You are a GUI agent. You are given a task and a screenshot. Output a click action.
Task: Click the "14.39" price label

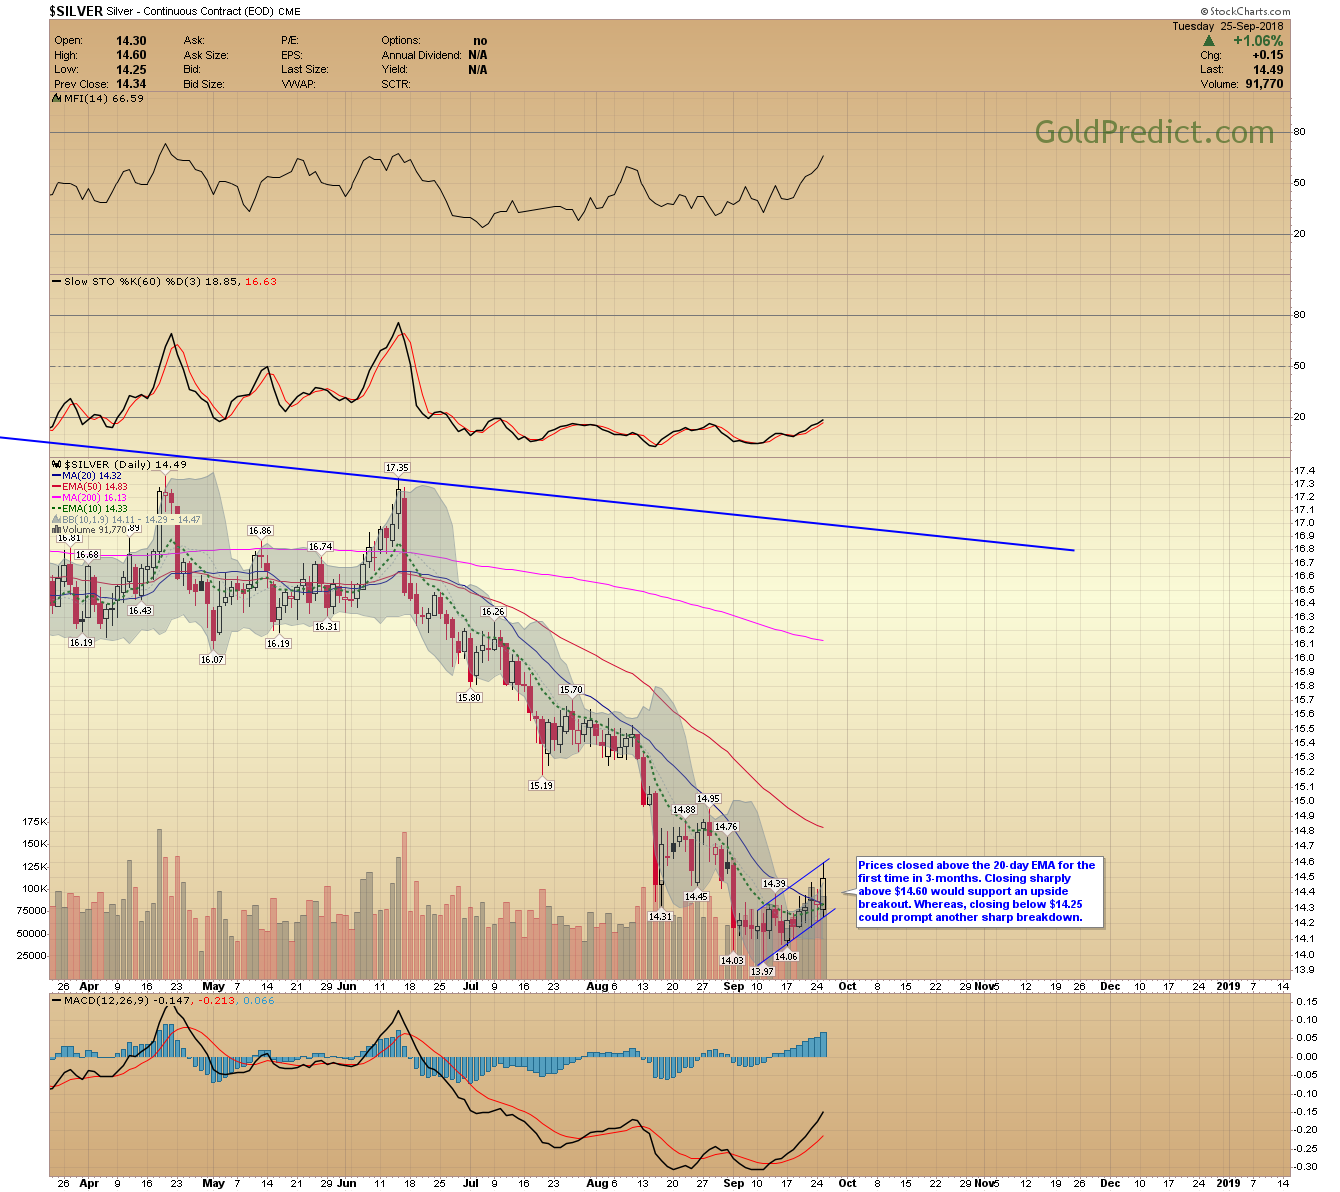point(774,884)
